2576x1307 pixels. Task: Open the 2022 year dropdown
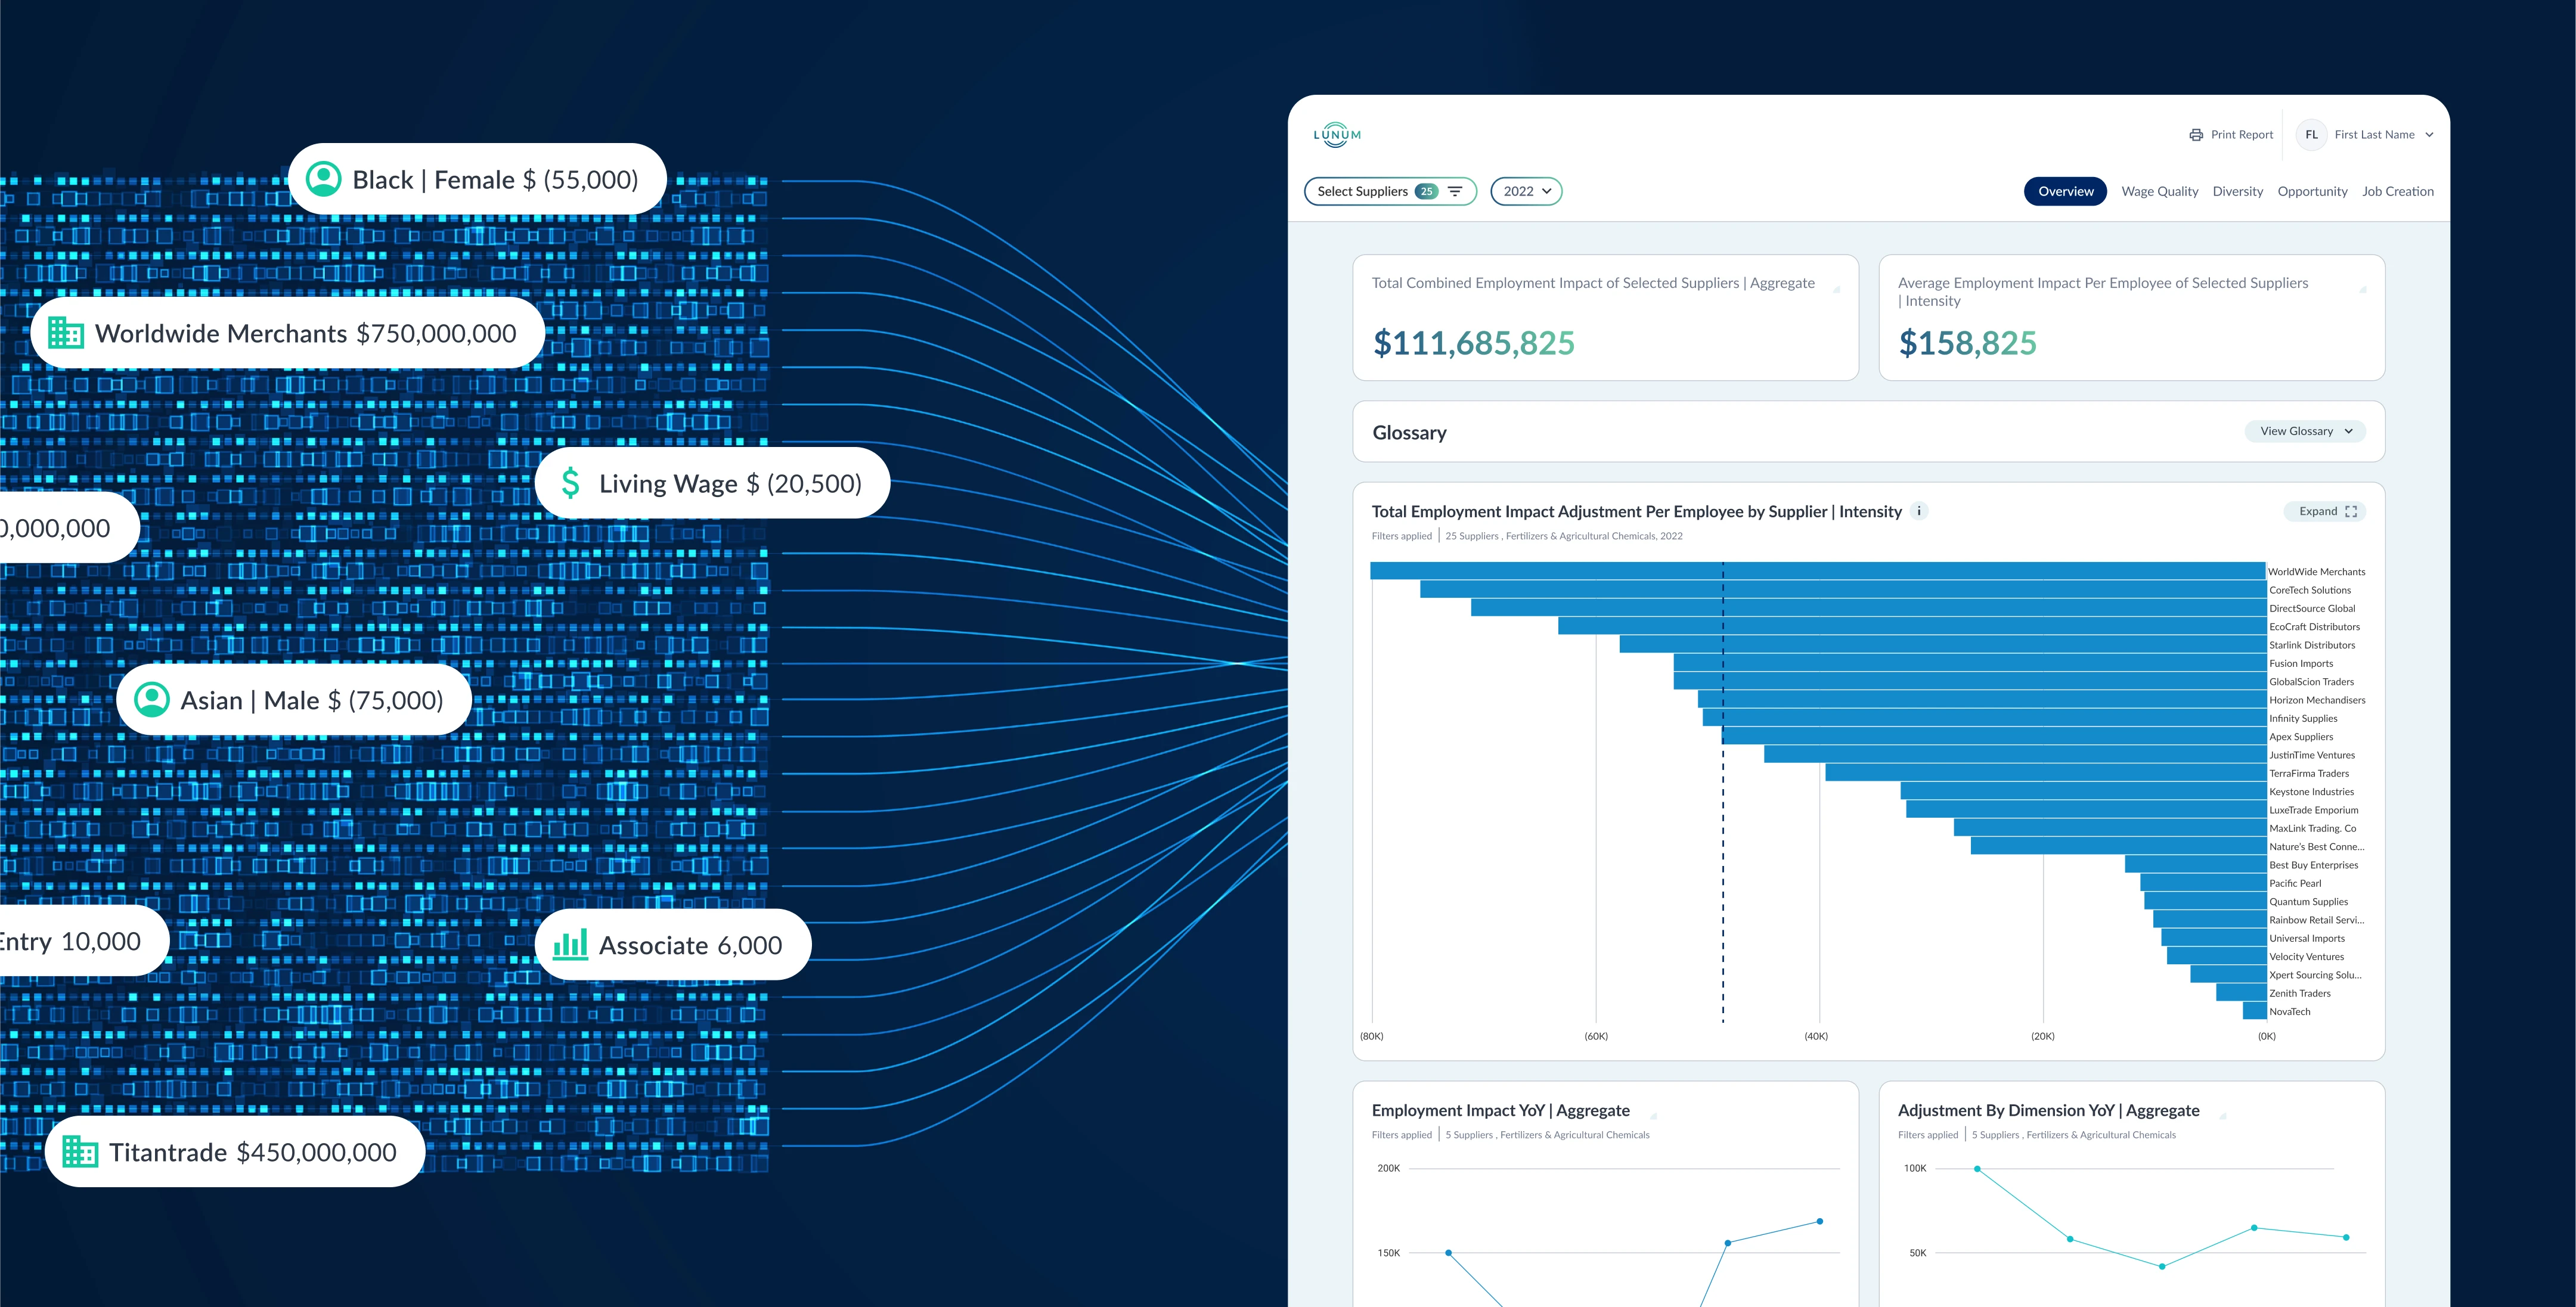point(1526,191)
